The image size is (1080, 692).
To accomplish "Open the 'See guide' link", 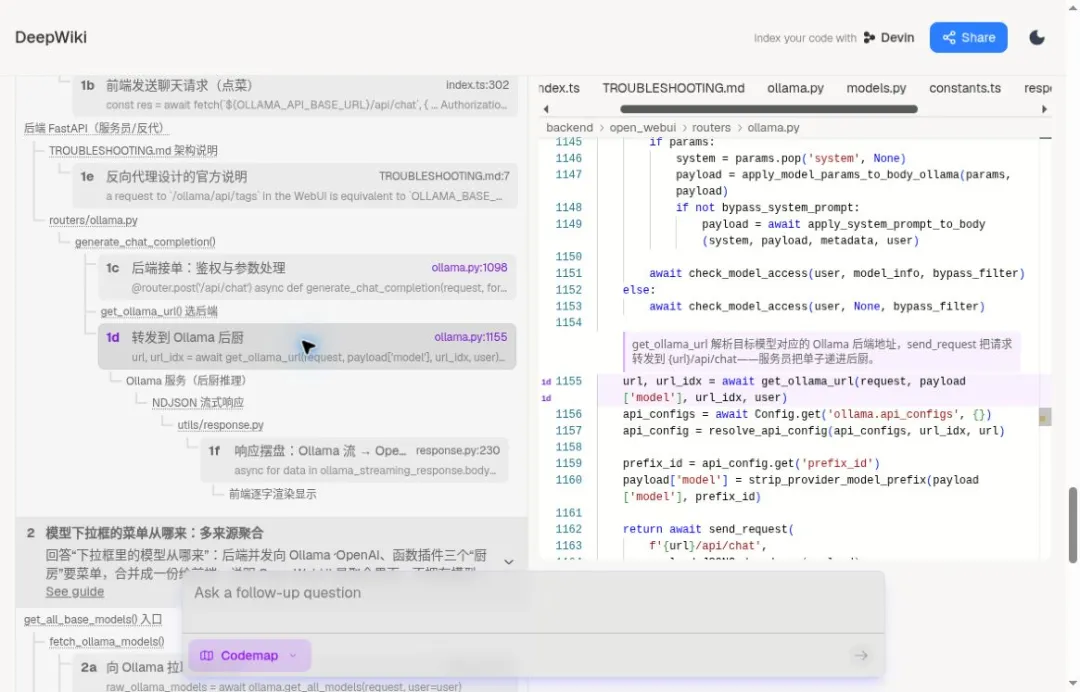I will 75,591.
